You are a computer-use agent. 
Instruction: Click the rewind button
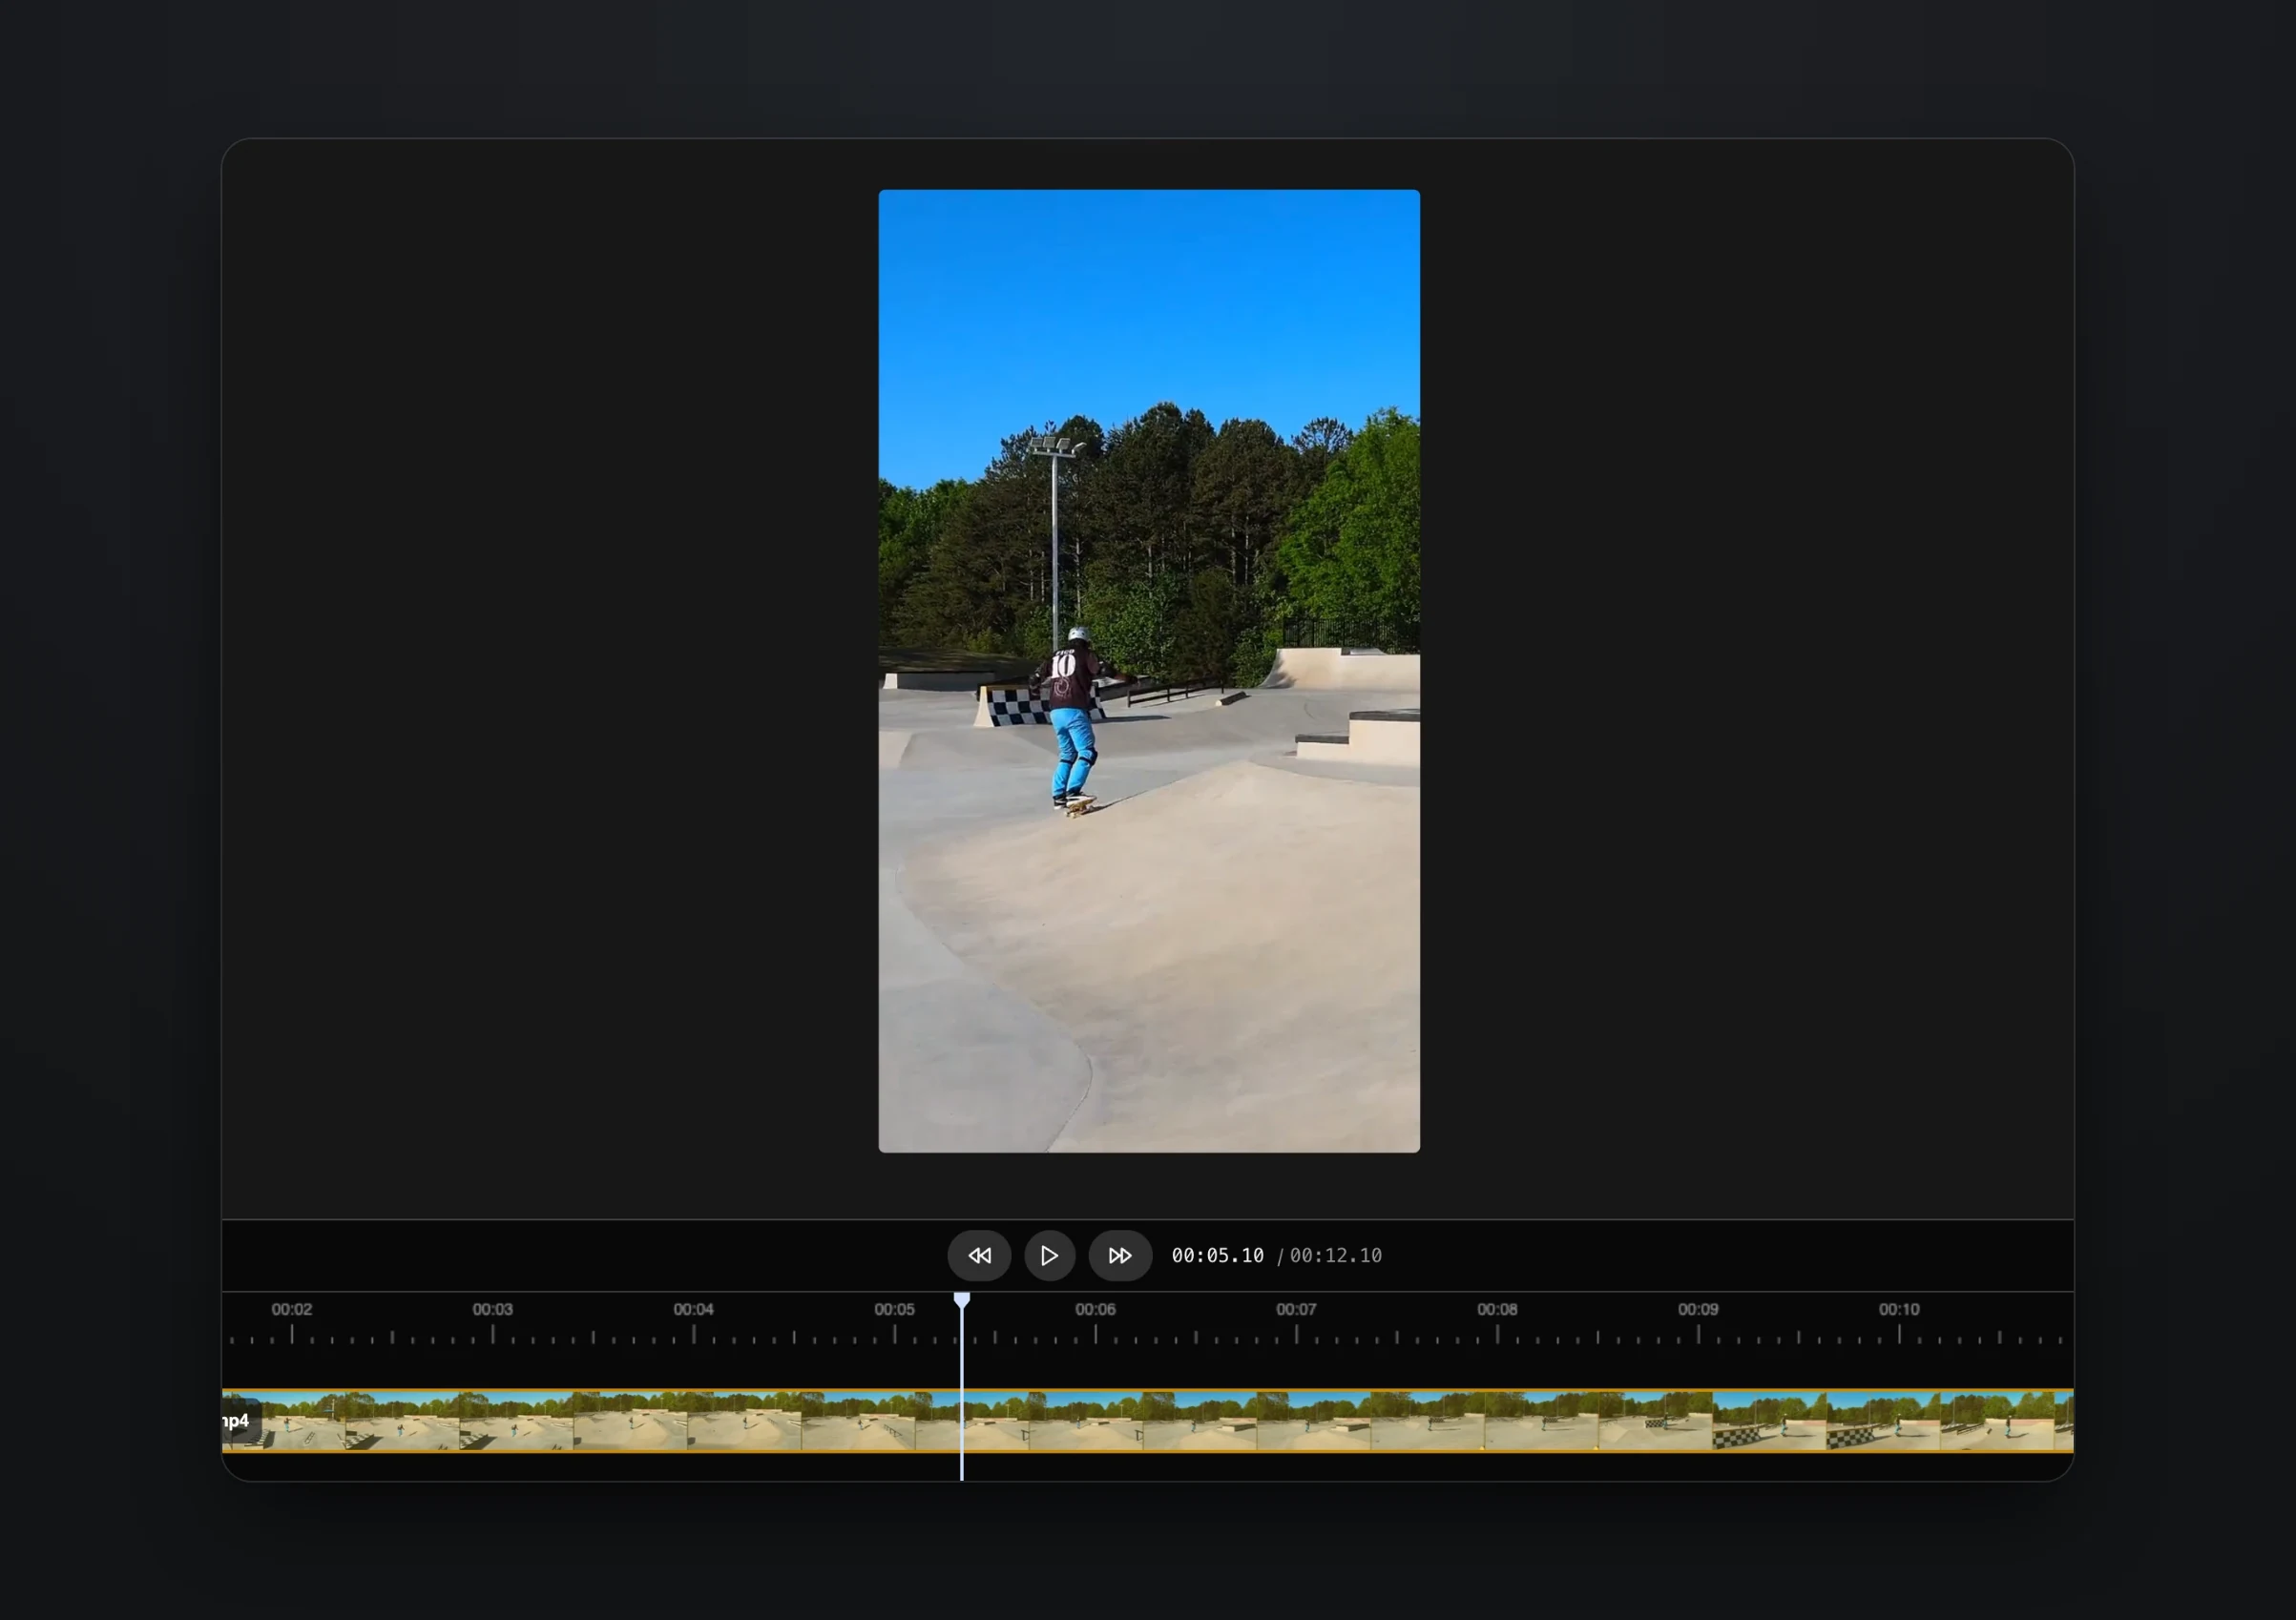point(979,1255)
